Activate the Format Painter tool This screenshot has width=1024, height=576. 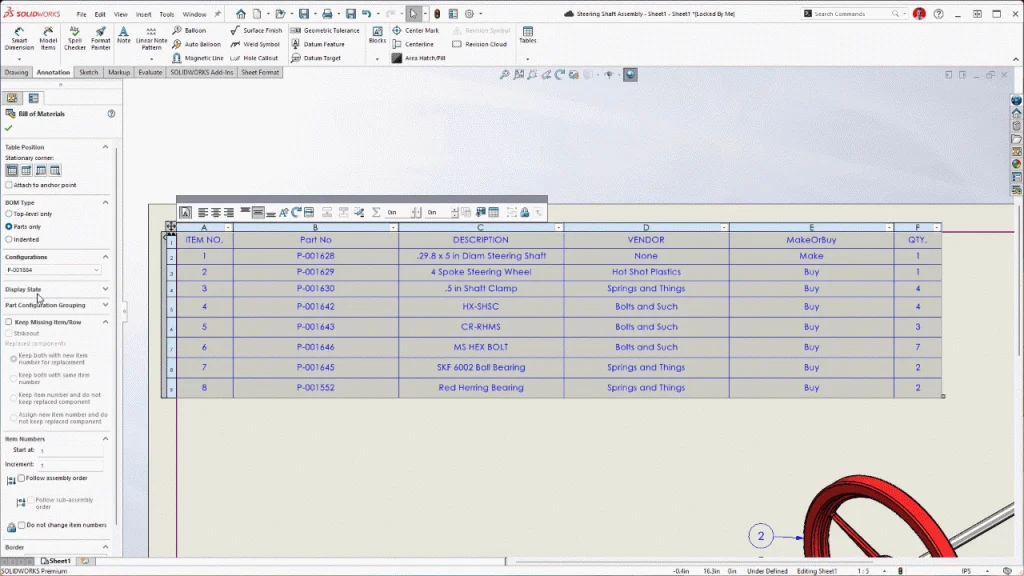click(x=101, y=39)
